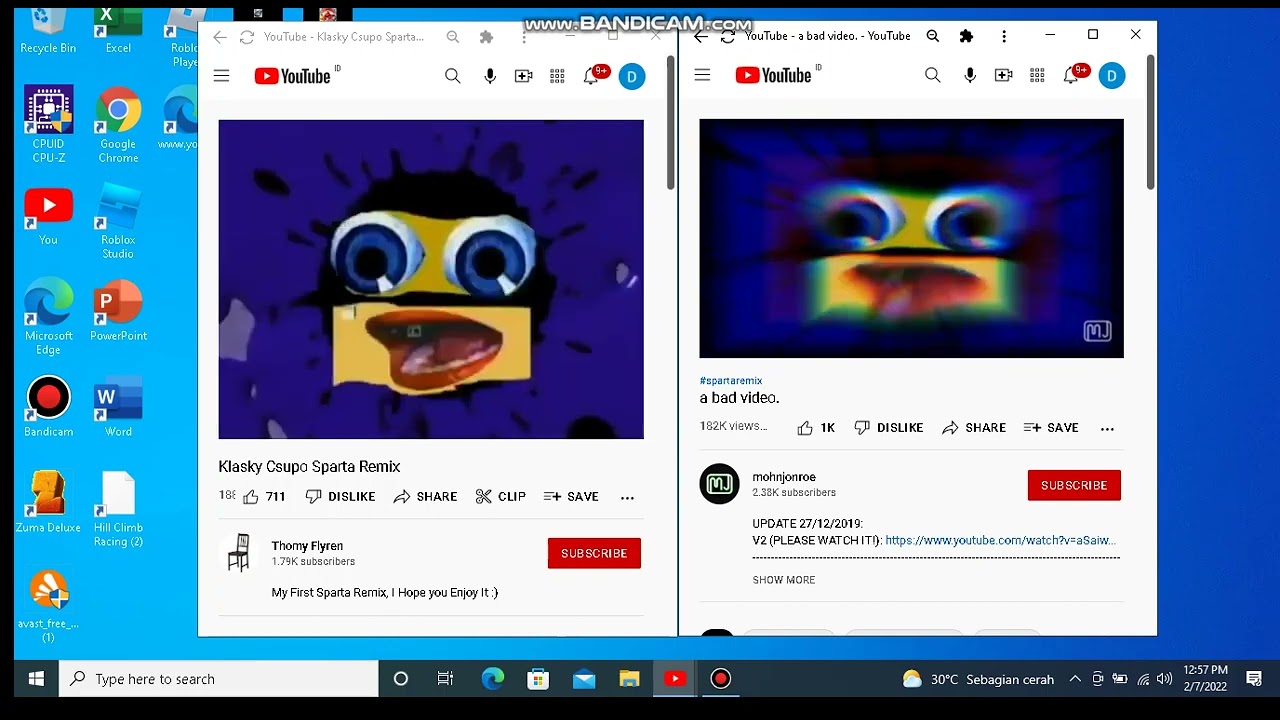
Task: Open the three-dot app menu in 'a bad video' window
Action: click(x=1004, y=36)
